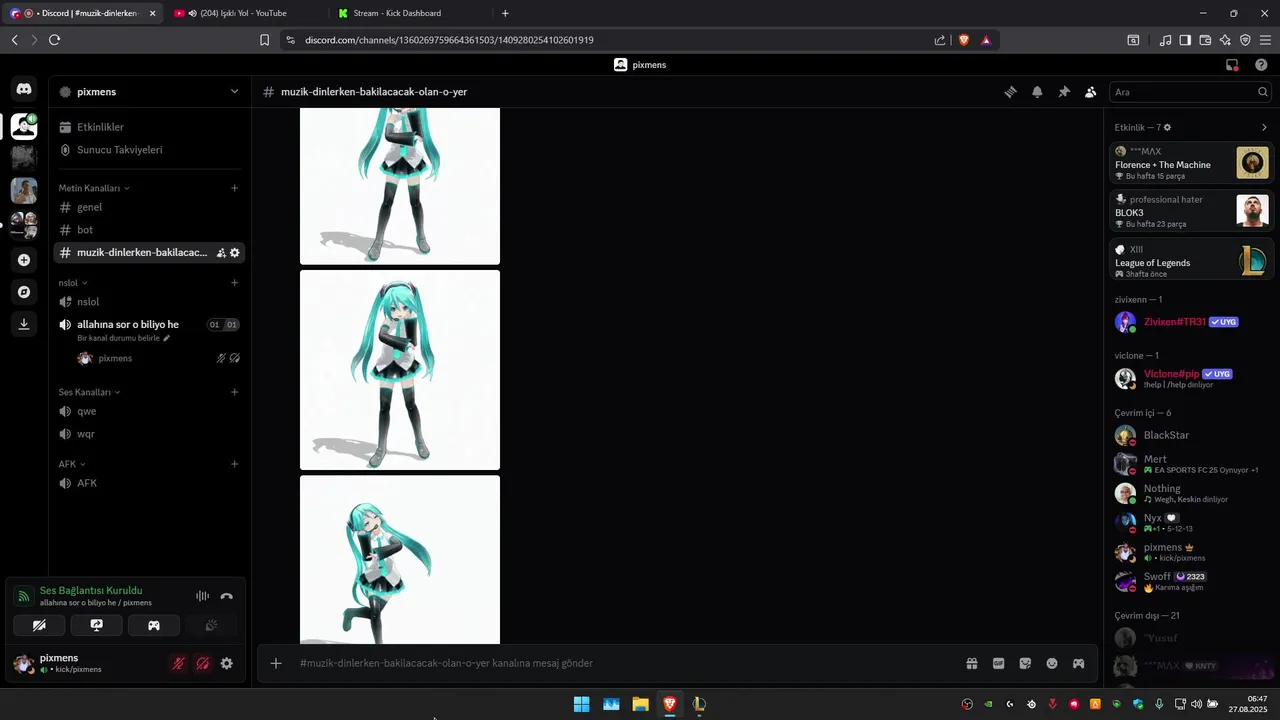Create channel in Ses Kanalları plus

coord(235,392)
